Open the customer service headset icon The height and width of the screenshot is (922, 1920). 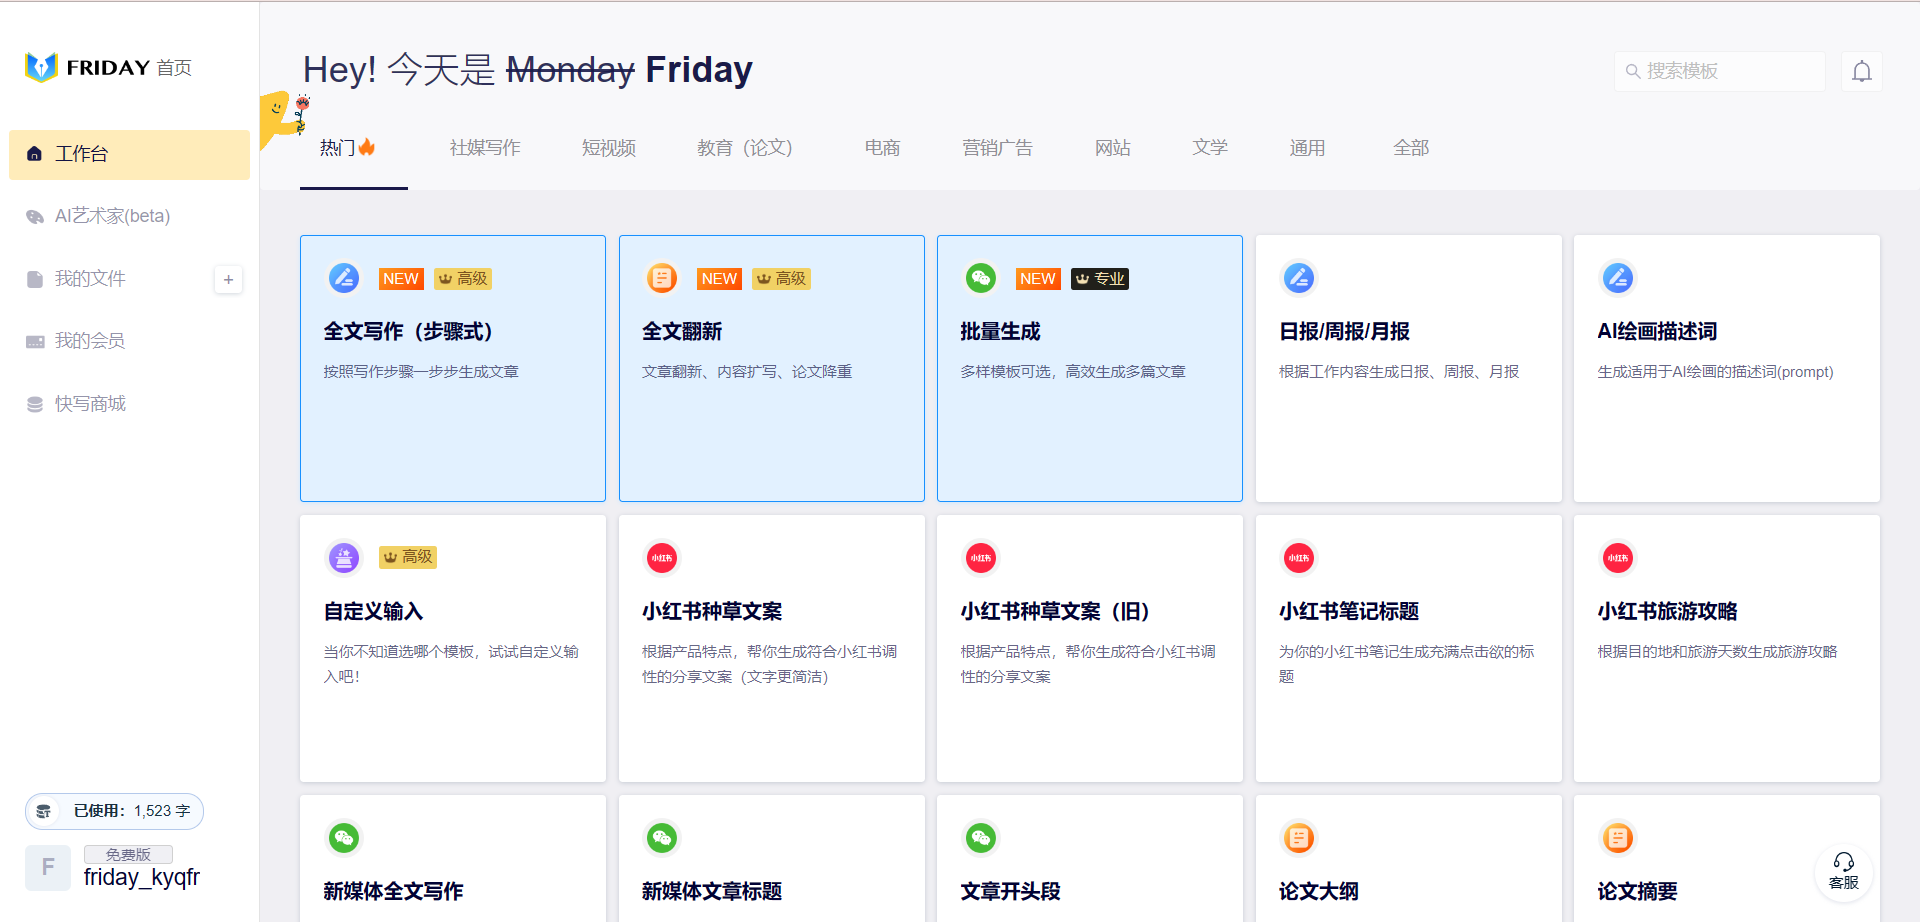[1843, 871]
